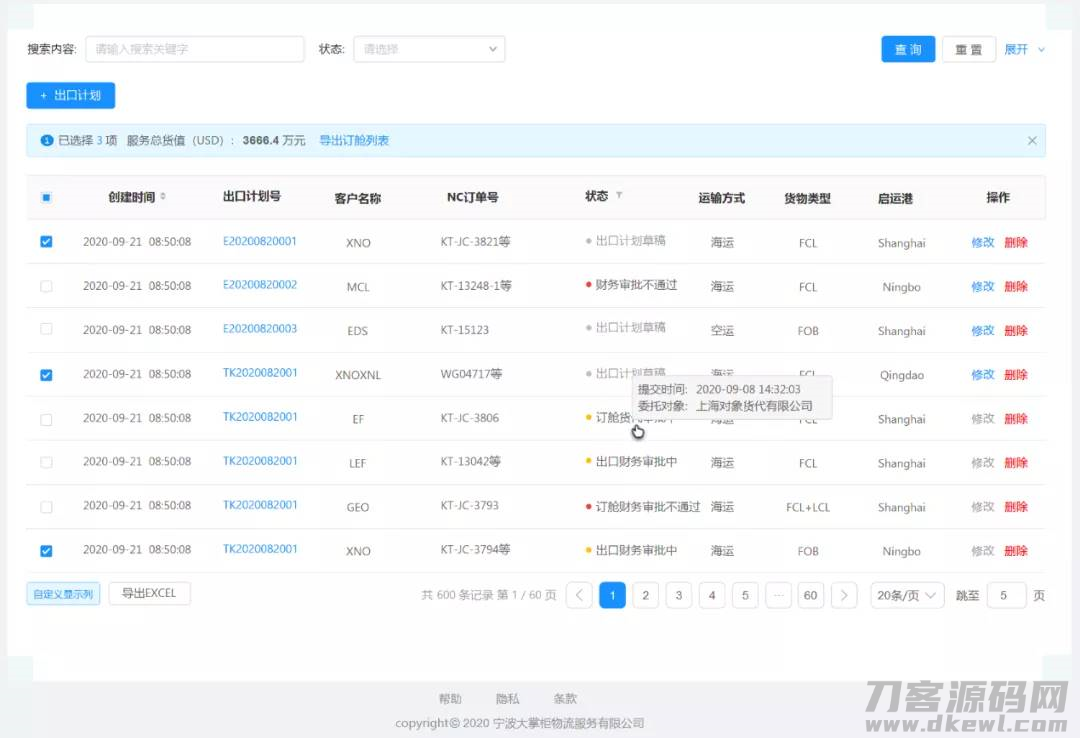
Task: Click the 自定义显示列 button
Action: pyautogui.click(x=63, y=593)
